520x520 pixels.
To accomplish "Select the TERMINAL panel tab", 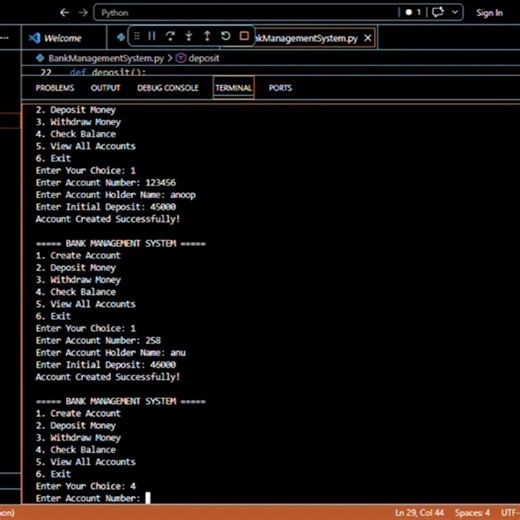I will 233,88.
